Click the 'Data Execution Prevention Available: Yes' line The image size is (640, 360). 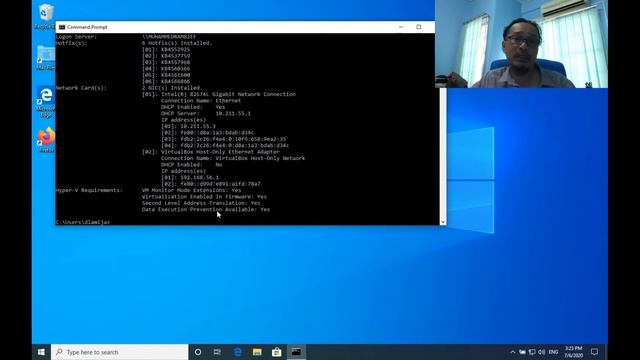click(206, 209)
